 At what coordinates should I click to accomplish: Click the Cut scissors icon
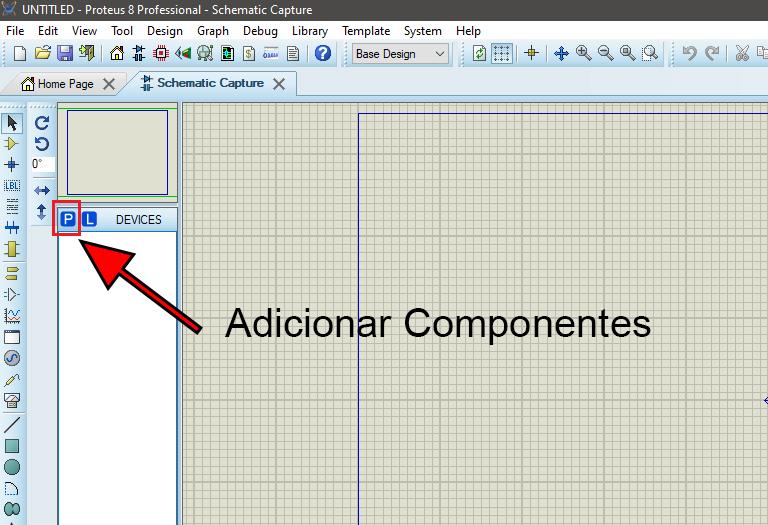(742, 53)
